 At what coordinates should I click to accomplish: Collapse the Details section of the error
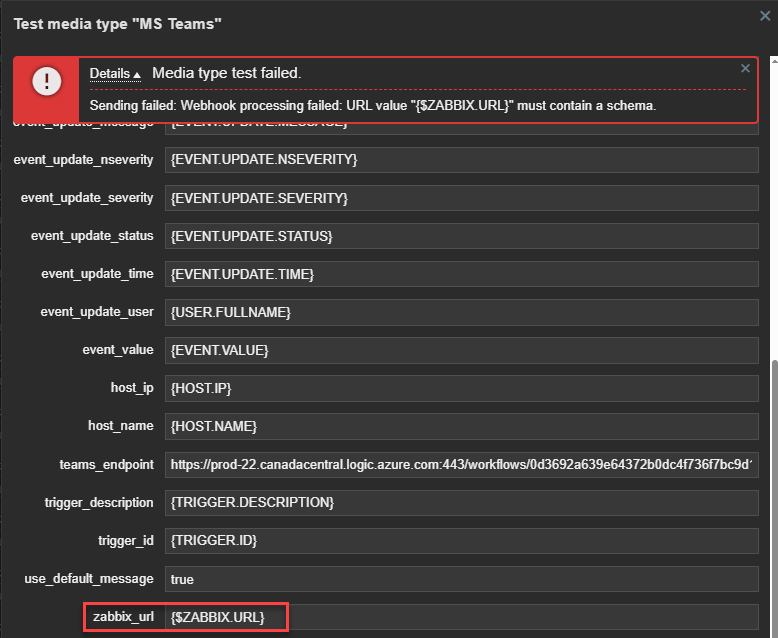tap(115, 73)
